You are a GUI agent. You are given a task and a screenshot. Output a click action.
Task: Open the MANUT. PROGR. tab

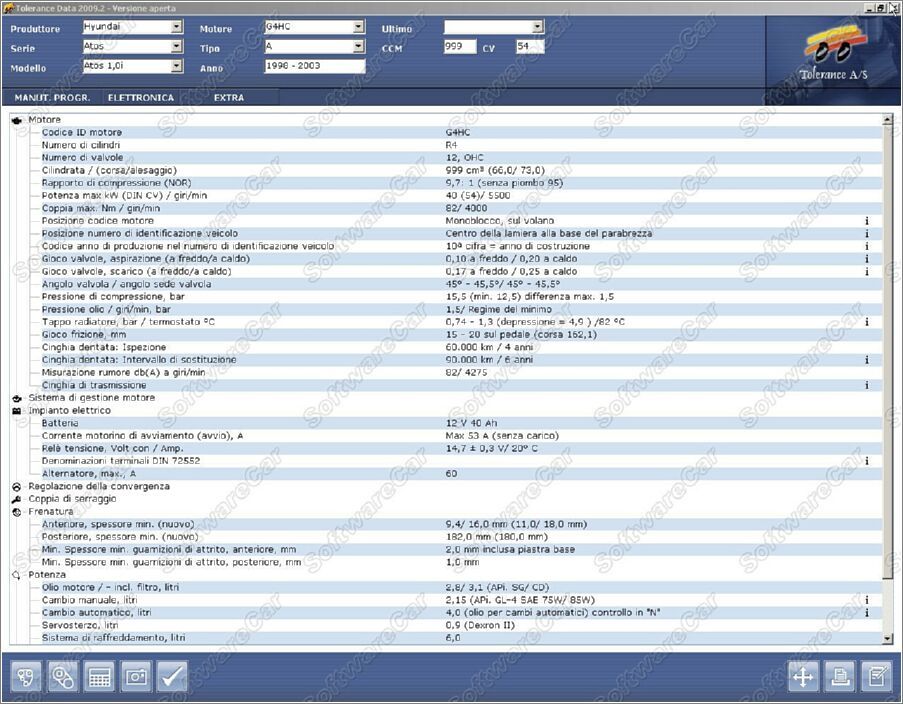(52, 98)
